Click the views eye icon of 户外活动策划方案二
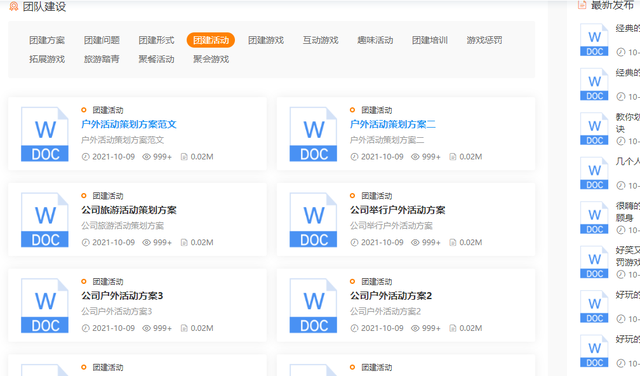The height and width of the screenshot is (376, 640). click(x=415, y=157)
